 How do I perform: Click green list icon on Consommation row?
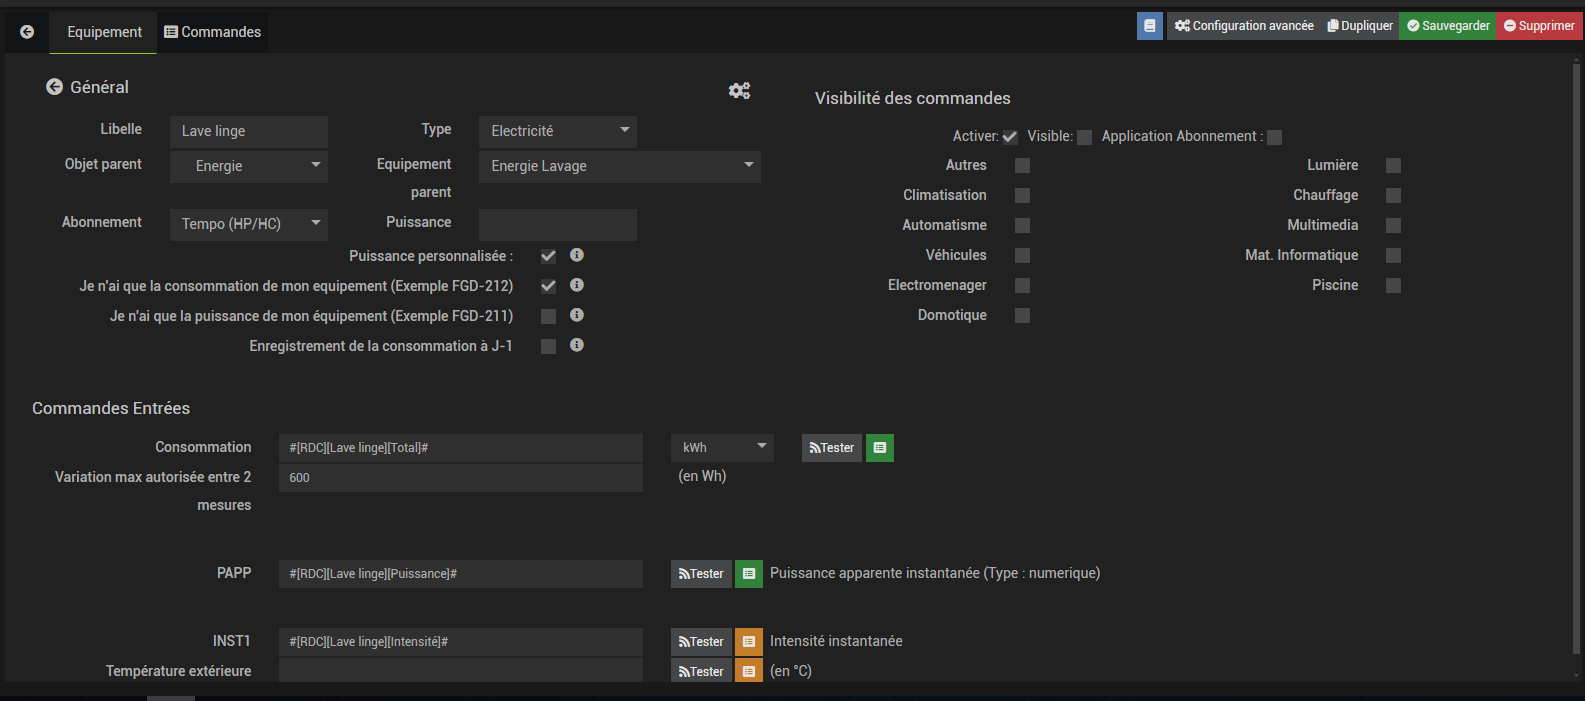879,448
